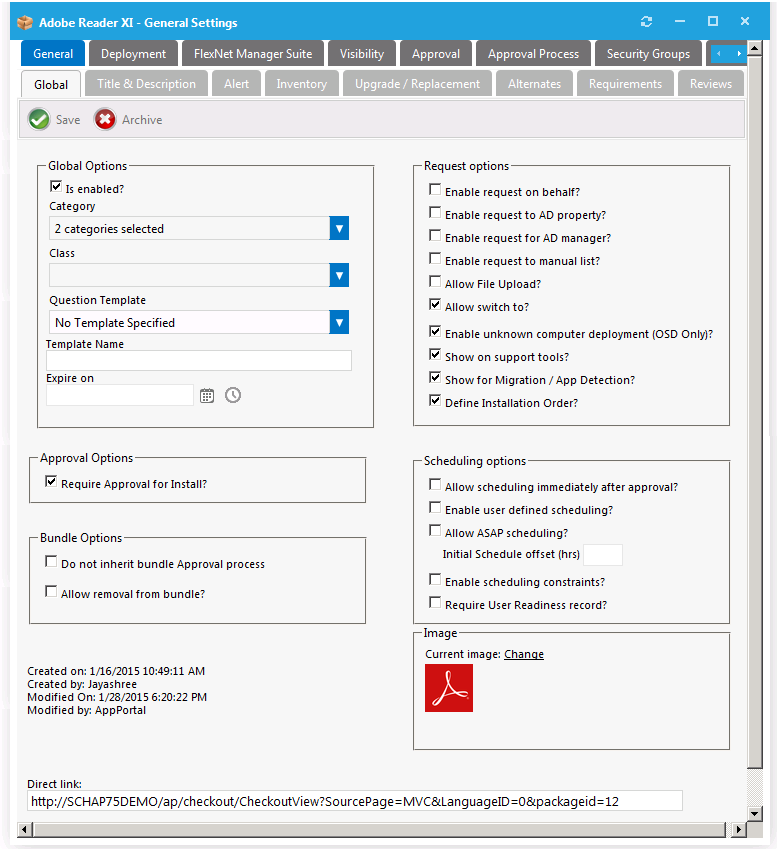Click the red Archive X icon

(105, 120)
